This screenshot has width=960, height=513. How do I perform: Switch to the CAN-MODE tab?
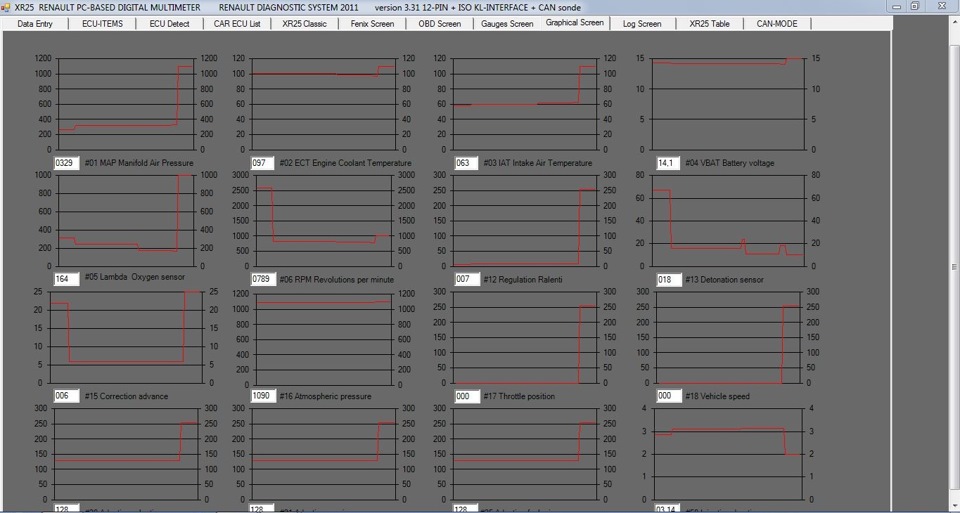(x=777, y=24)
